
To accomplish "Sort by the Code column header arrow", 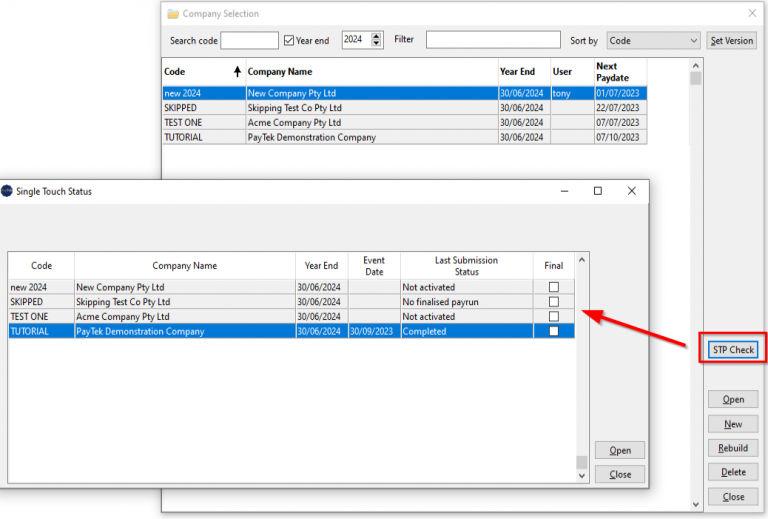I will [237, 72].
